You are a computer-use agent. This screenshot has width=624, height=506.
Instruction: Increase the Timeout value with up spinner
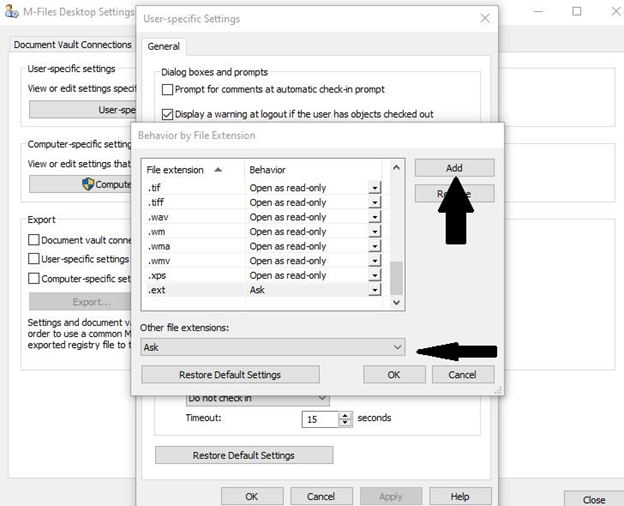345,415
